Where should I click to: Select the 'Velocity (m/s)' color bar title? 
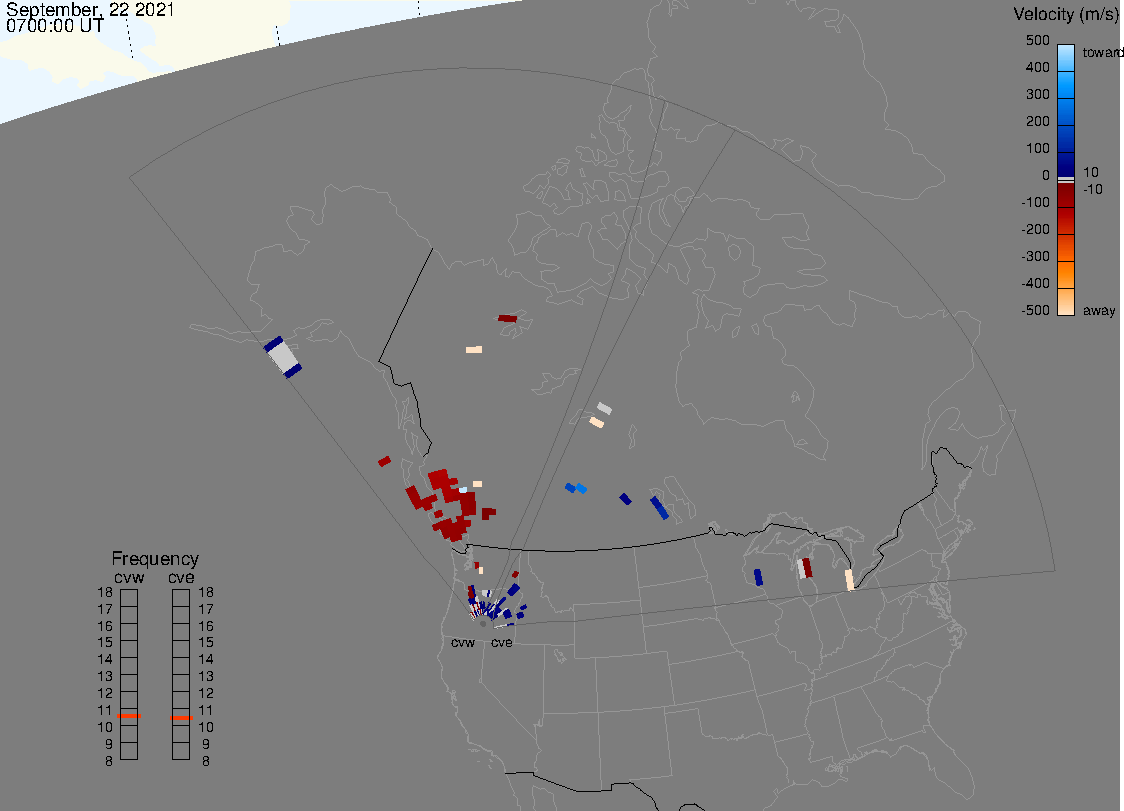coord(1066,15)
